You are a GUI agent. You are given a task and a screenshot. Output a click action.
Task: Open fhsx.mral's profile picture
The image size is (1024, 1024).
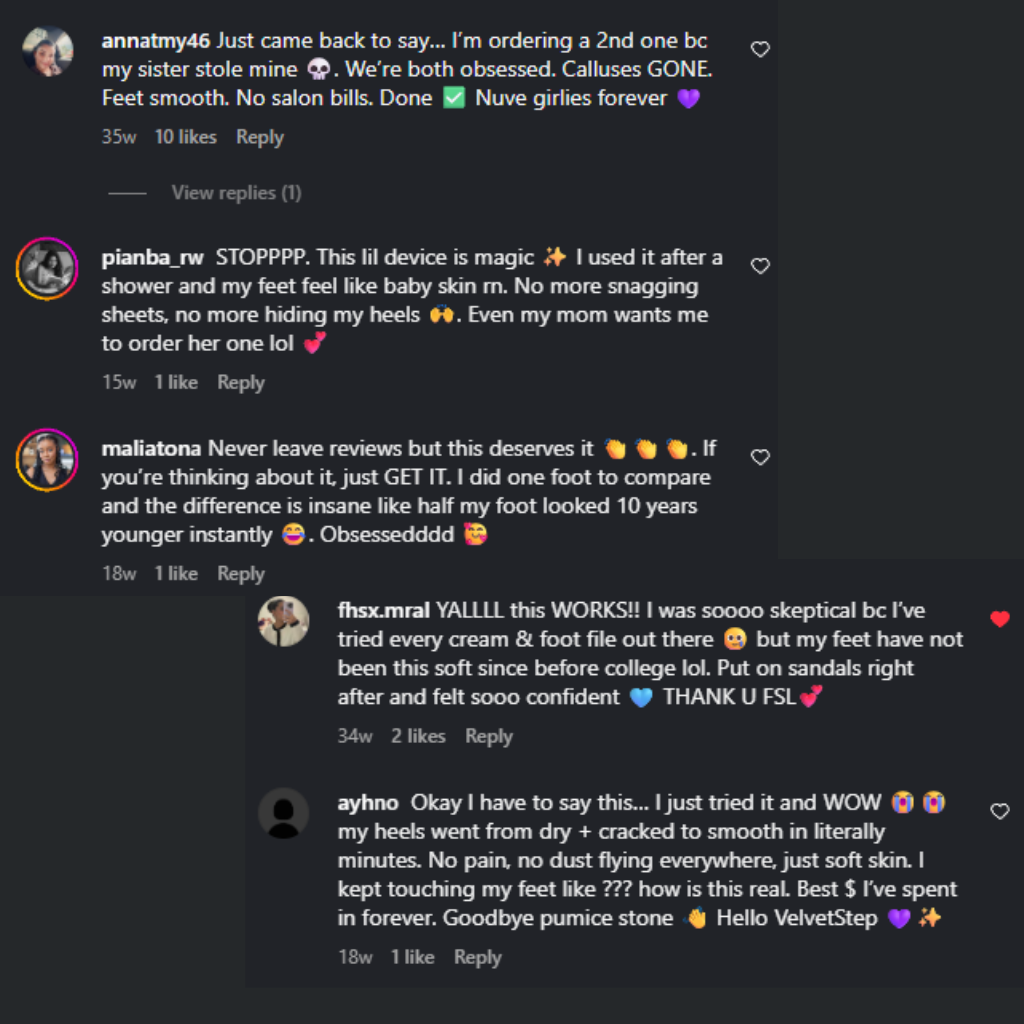click(283, 621)
